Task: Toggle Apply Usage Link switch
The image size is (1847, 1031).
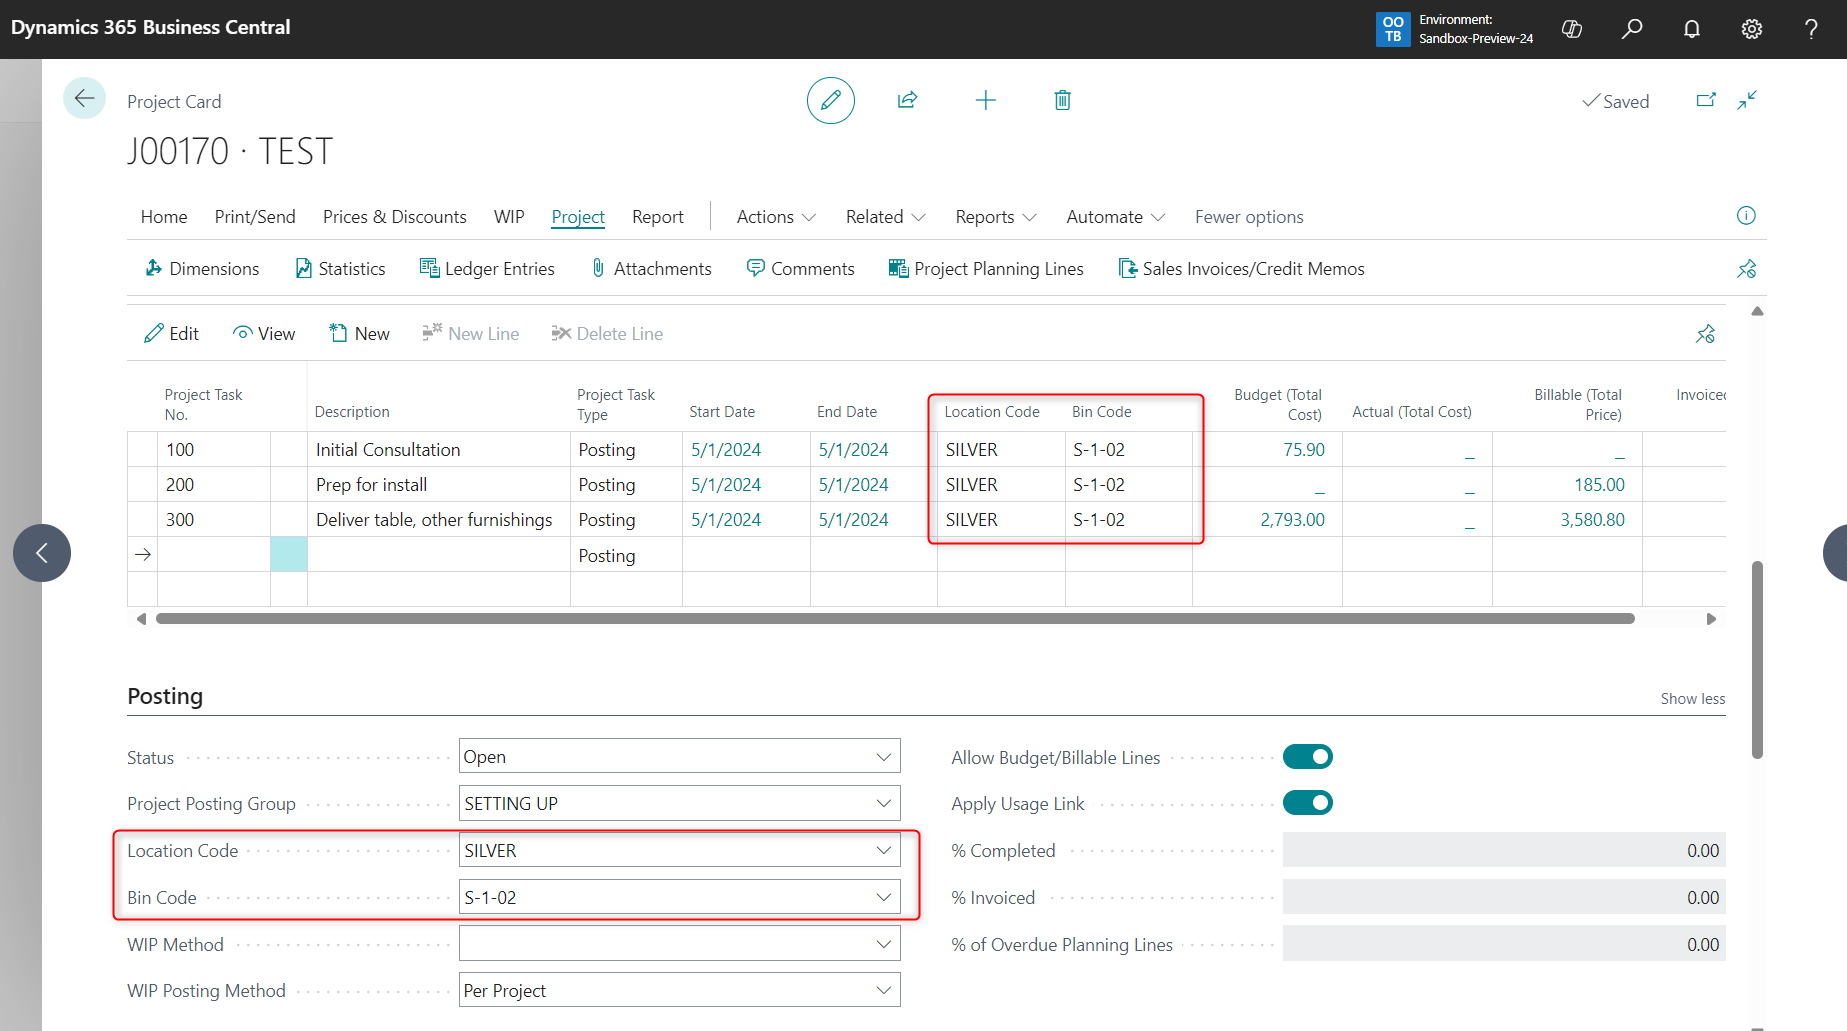Action: [1308, 803]
